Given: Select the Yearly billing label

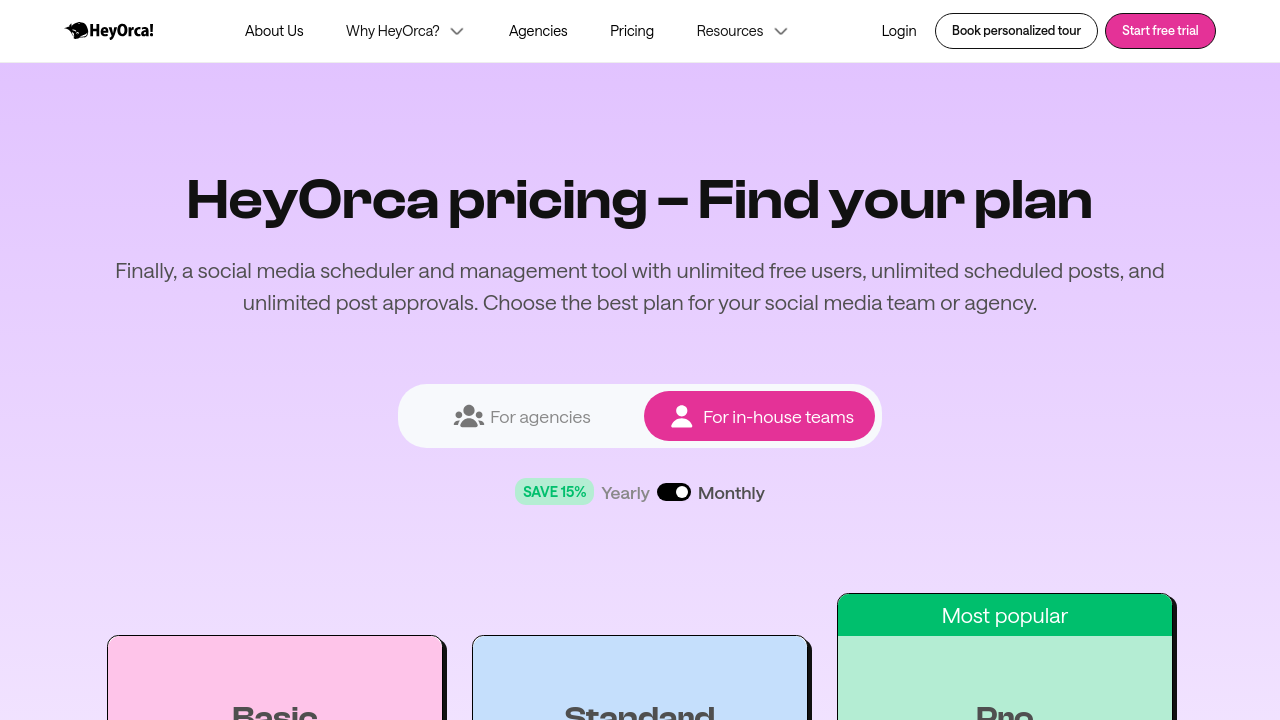Looking at the screenshot, I should 625,493.
